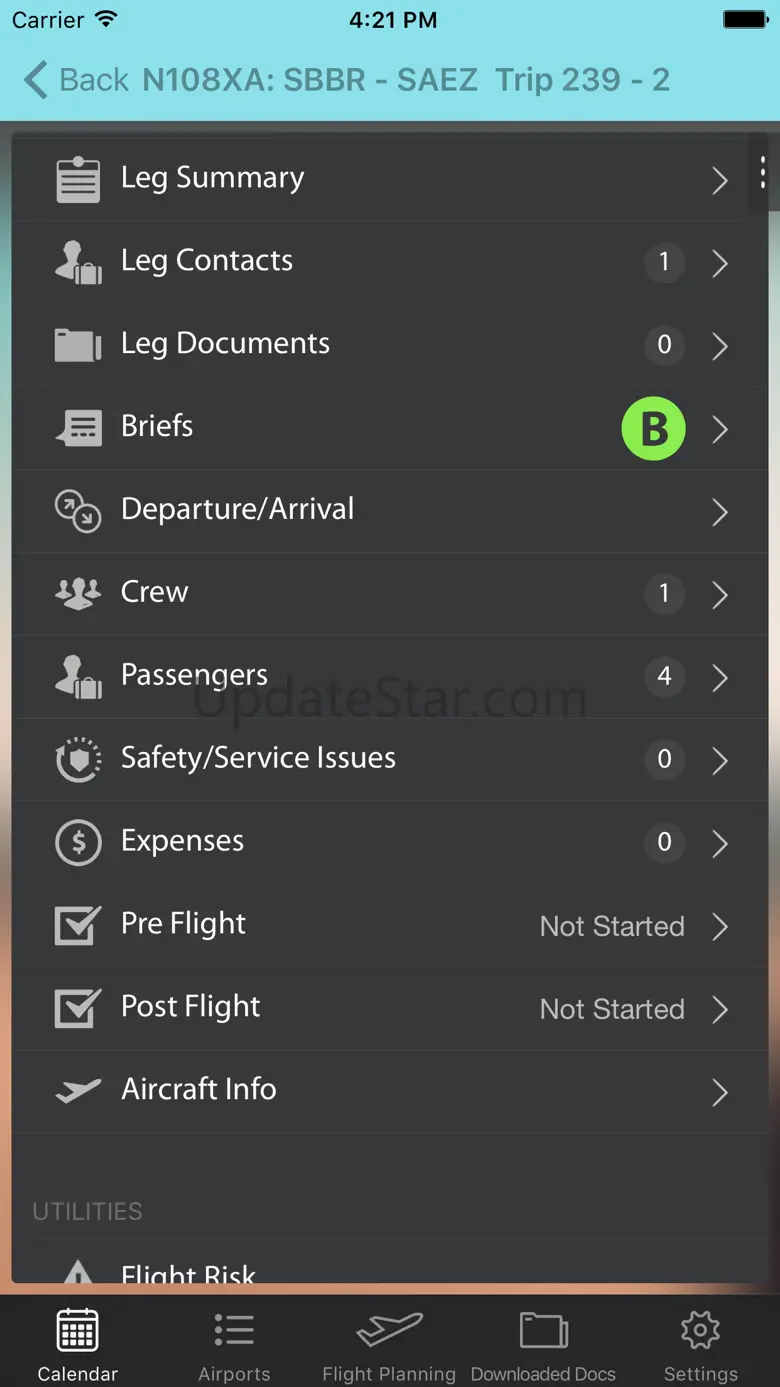Tap the Leg Documents folder icon
Screen dimensions: 780x1387
pos(78,345)
